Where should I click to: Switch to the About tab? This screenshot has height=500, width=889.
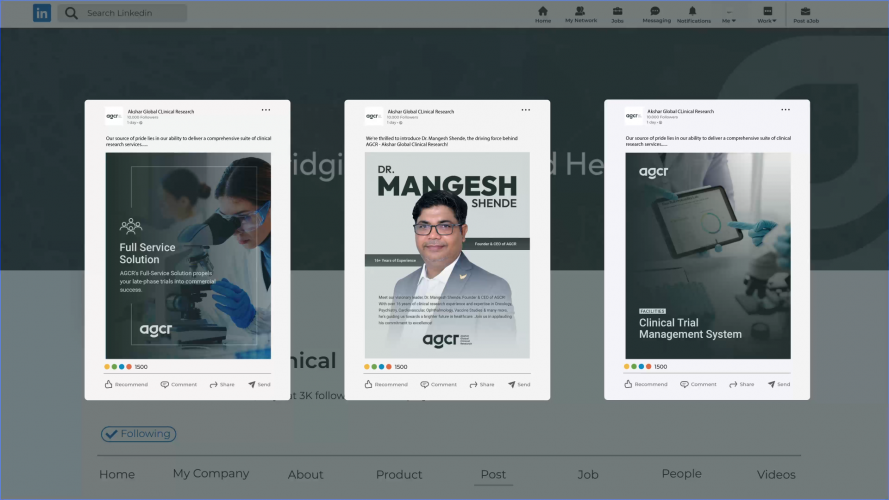click(305, 474)
